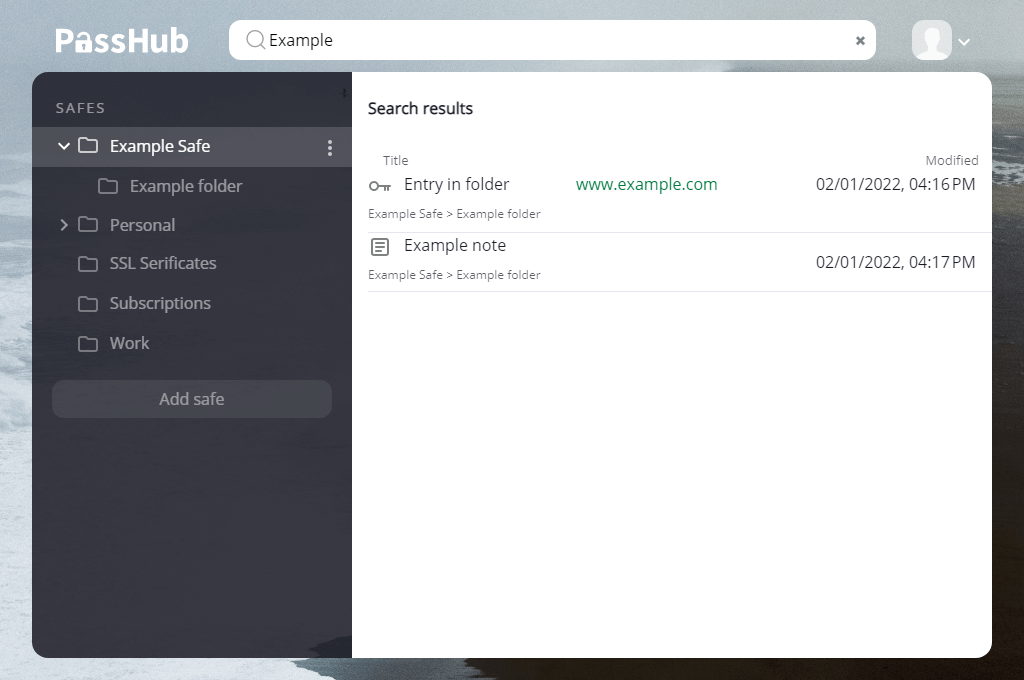Click the SSL Serificates folder icon

88,264
